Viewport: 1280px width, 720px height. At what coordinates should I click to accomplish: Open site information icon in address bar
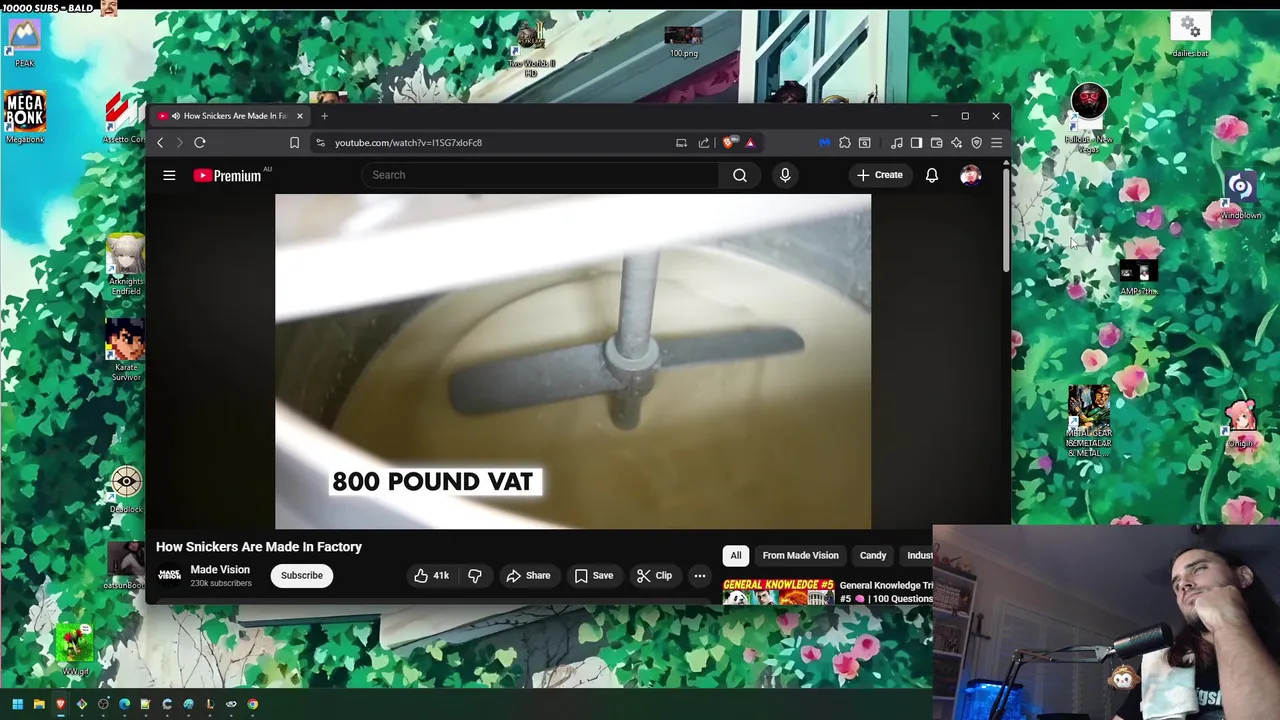click(320, 143)
